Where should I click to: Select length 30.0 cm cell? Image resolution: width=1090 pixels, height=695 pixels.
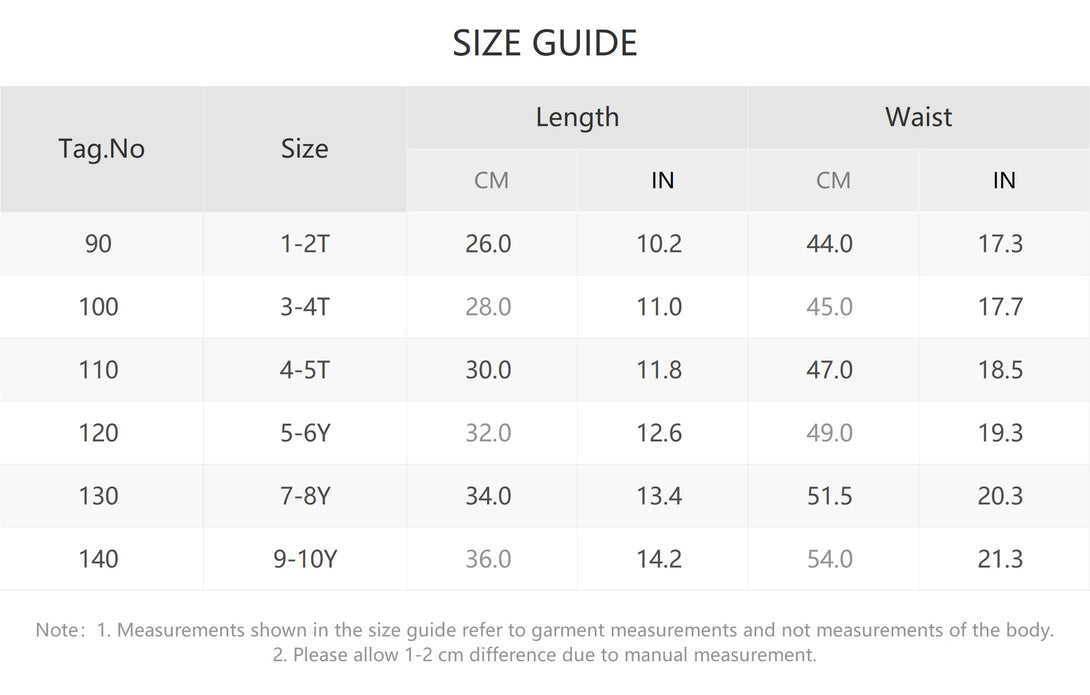tap(491, 370)
